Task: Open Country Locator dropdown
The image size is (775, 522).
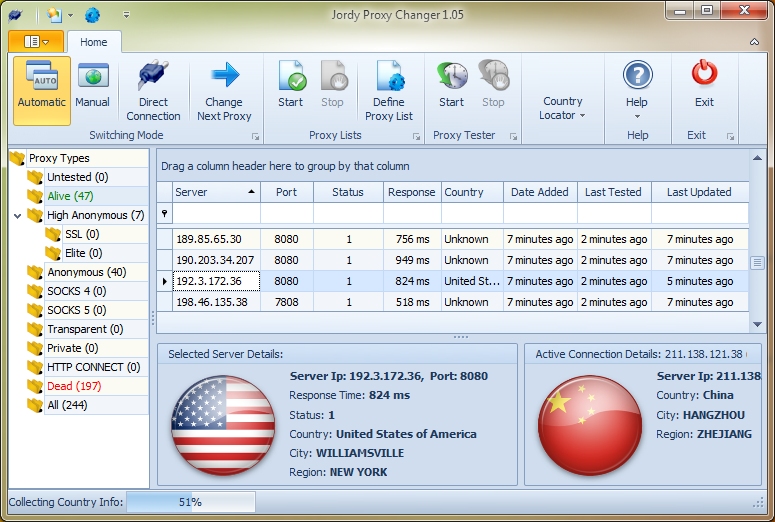Action: coord(563,108)
